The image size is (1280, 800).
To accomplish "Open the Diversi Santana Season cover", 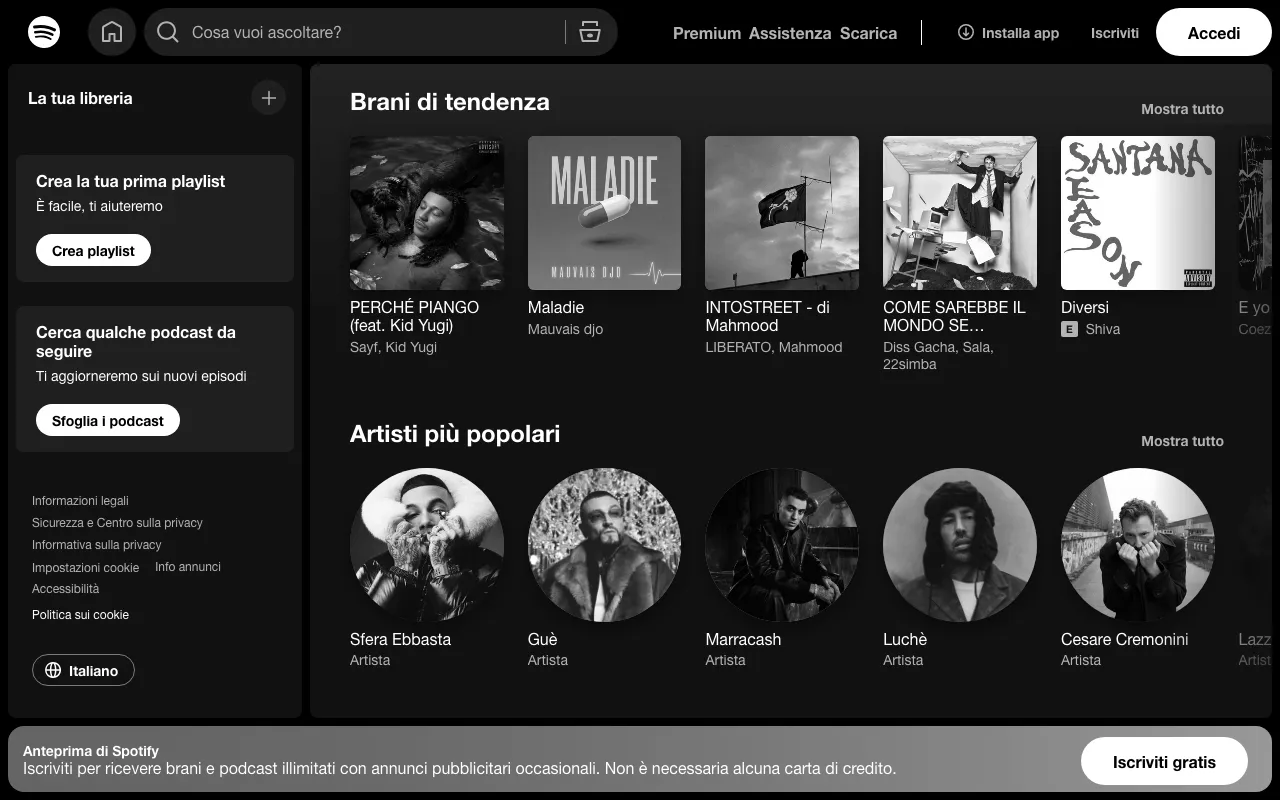I will 1138,213.
